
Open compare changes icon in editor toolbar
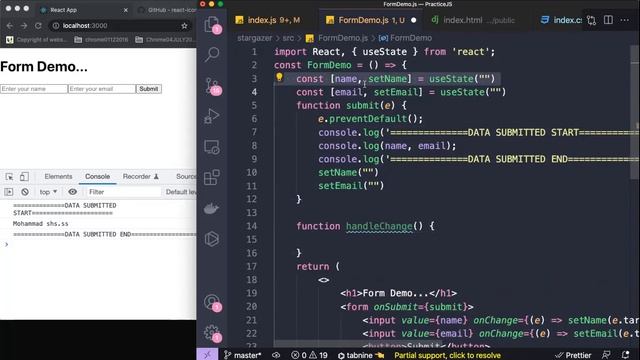click(591, 20)
